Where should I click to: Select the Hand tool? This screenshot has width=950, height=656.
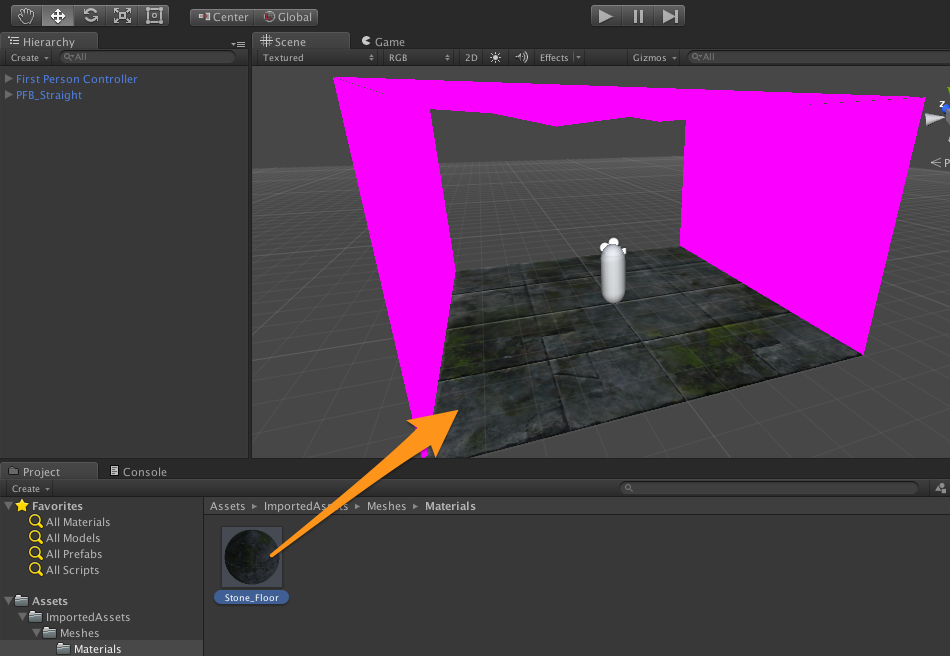[x=26, y=16]
